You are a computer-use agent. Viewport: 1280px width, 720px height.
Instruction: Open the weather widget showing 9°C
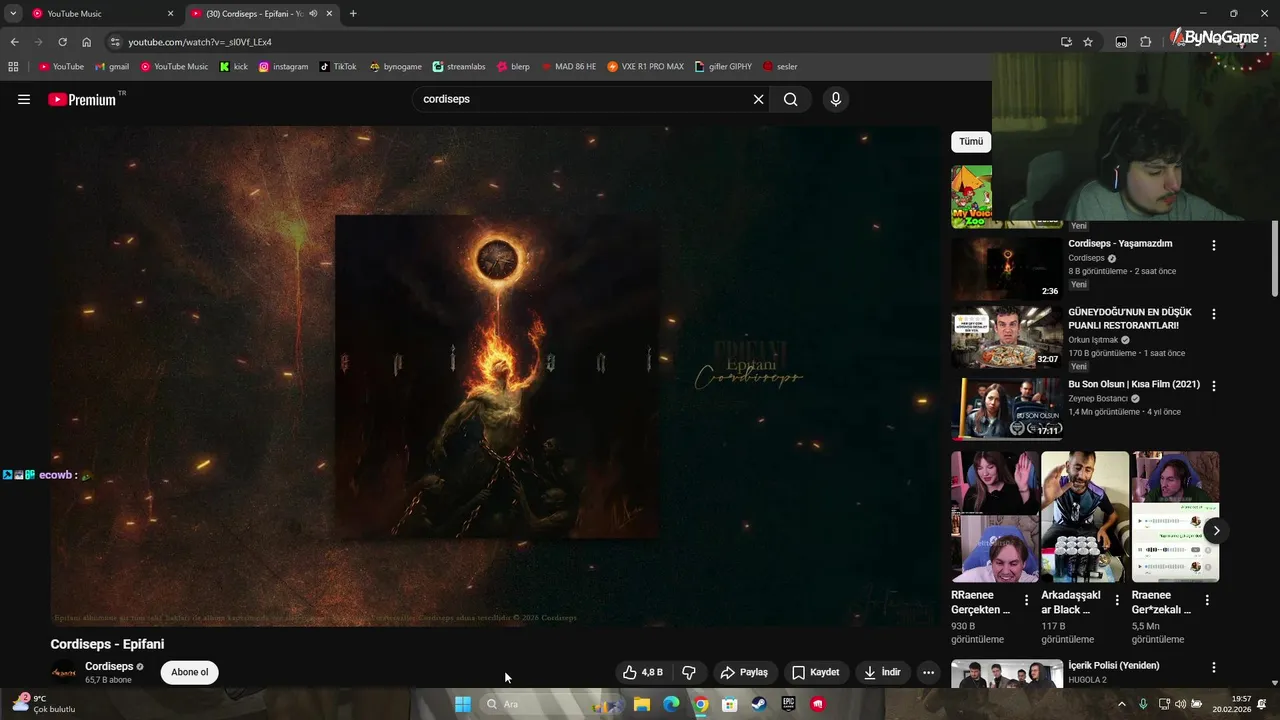coord(42,704)
